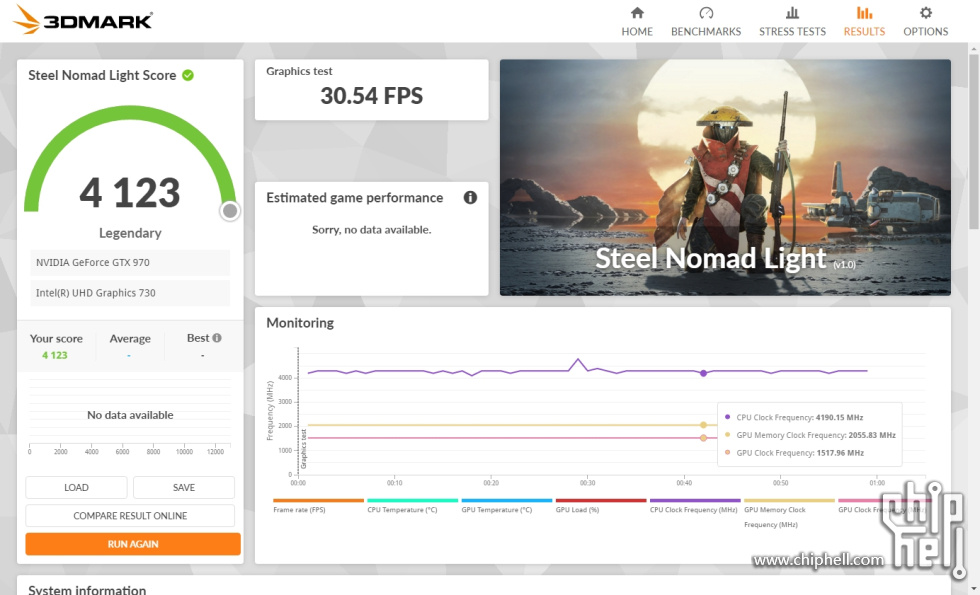Click the purple CPU clock data point on the chart
The image size is (980, 595).
pos(704,373)
